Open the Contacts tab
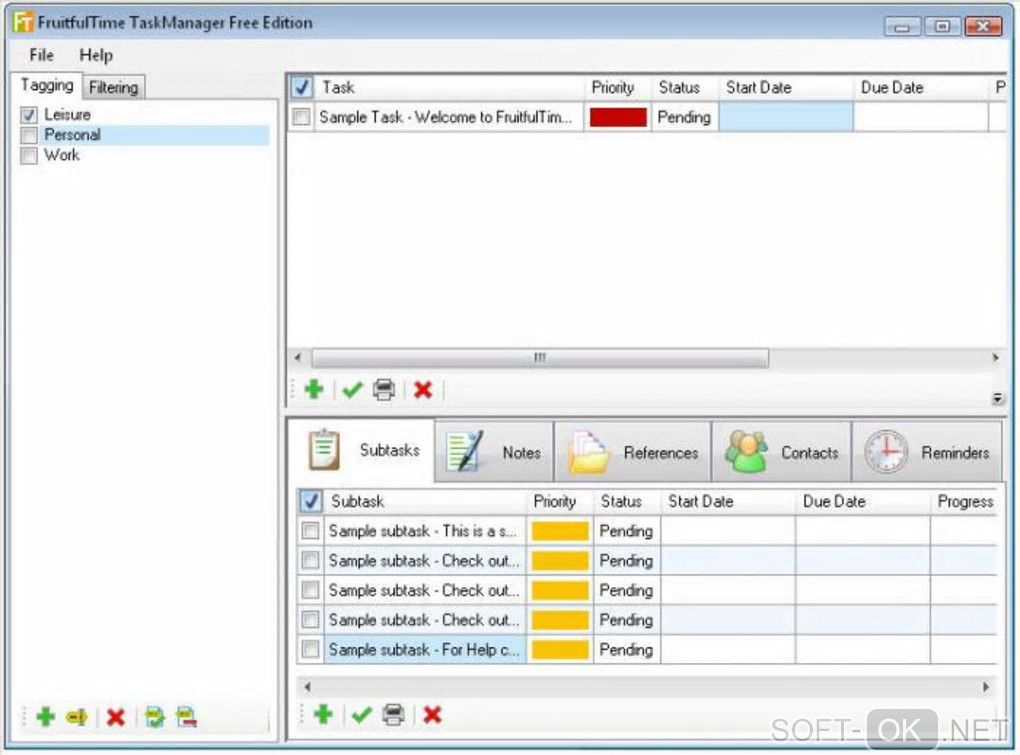This screenshot has width=1020, height=755. 782,452
